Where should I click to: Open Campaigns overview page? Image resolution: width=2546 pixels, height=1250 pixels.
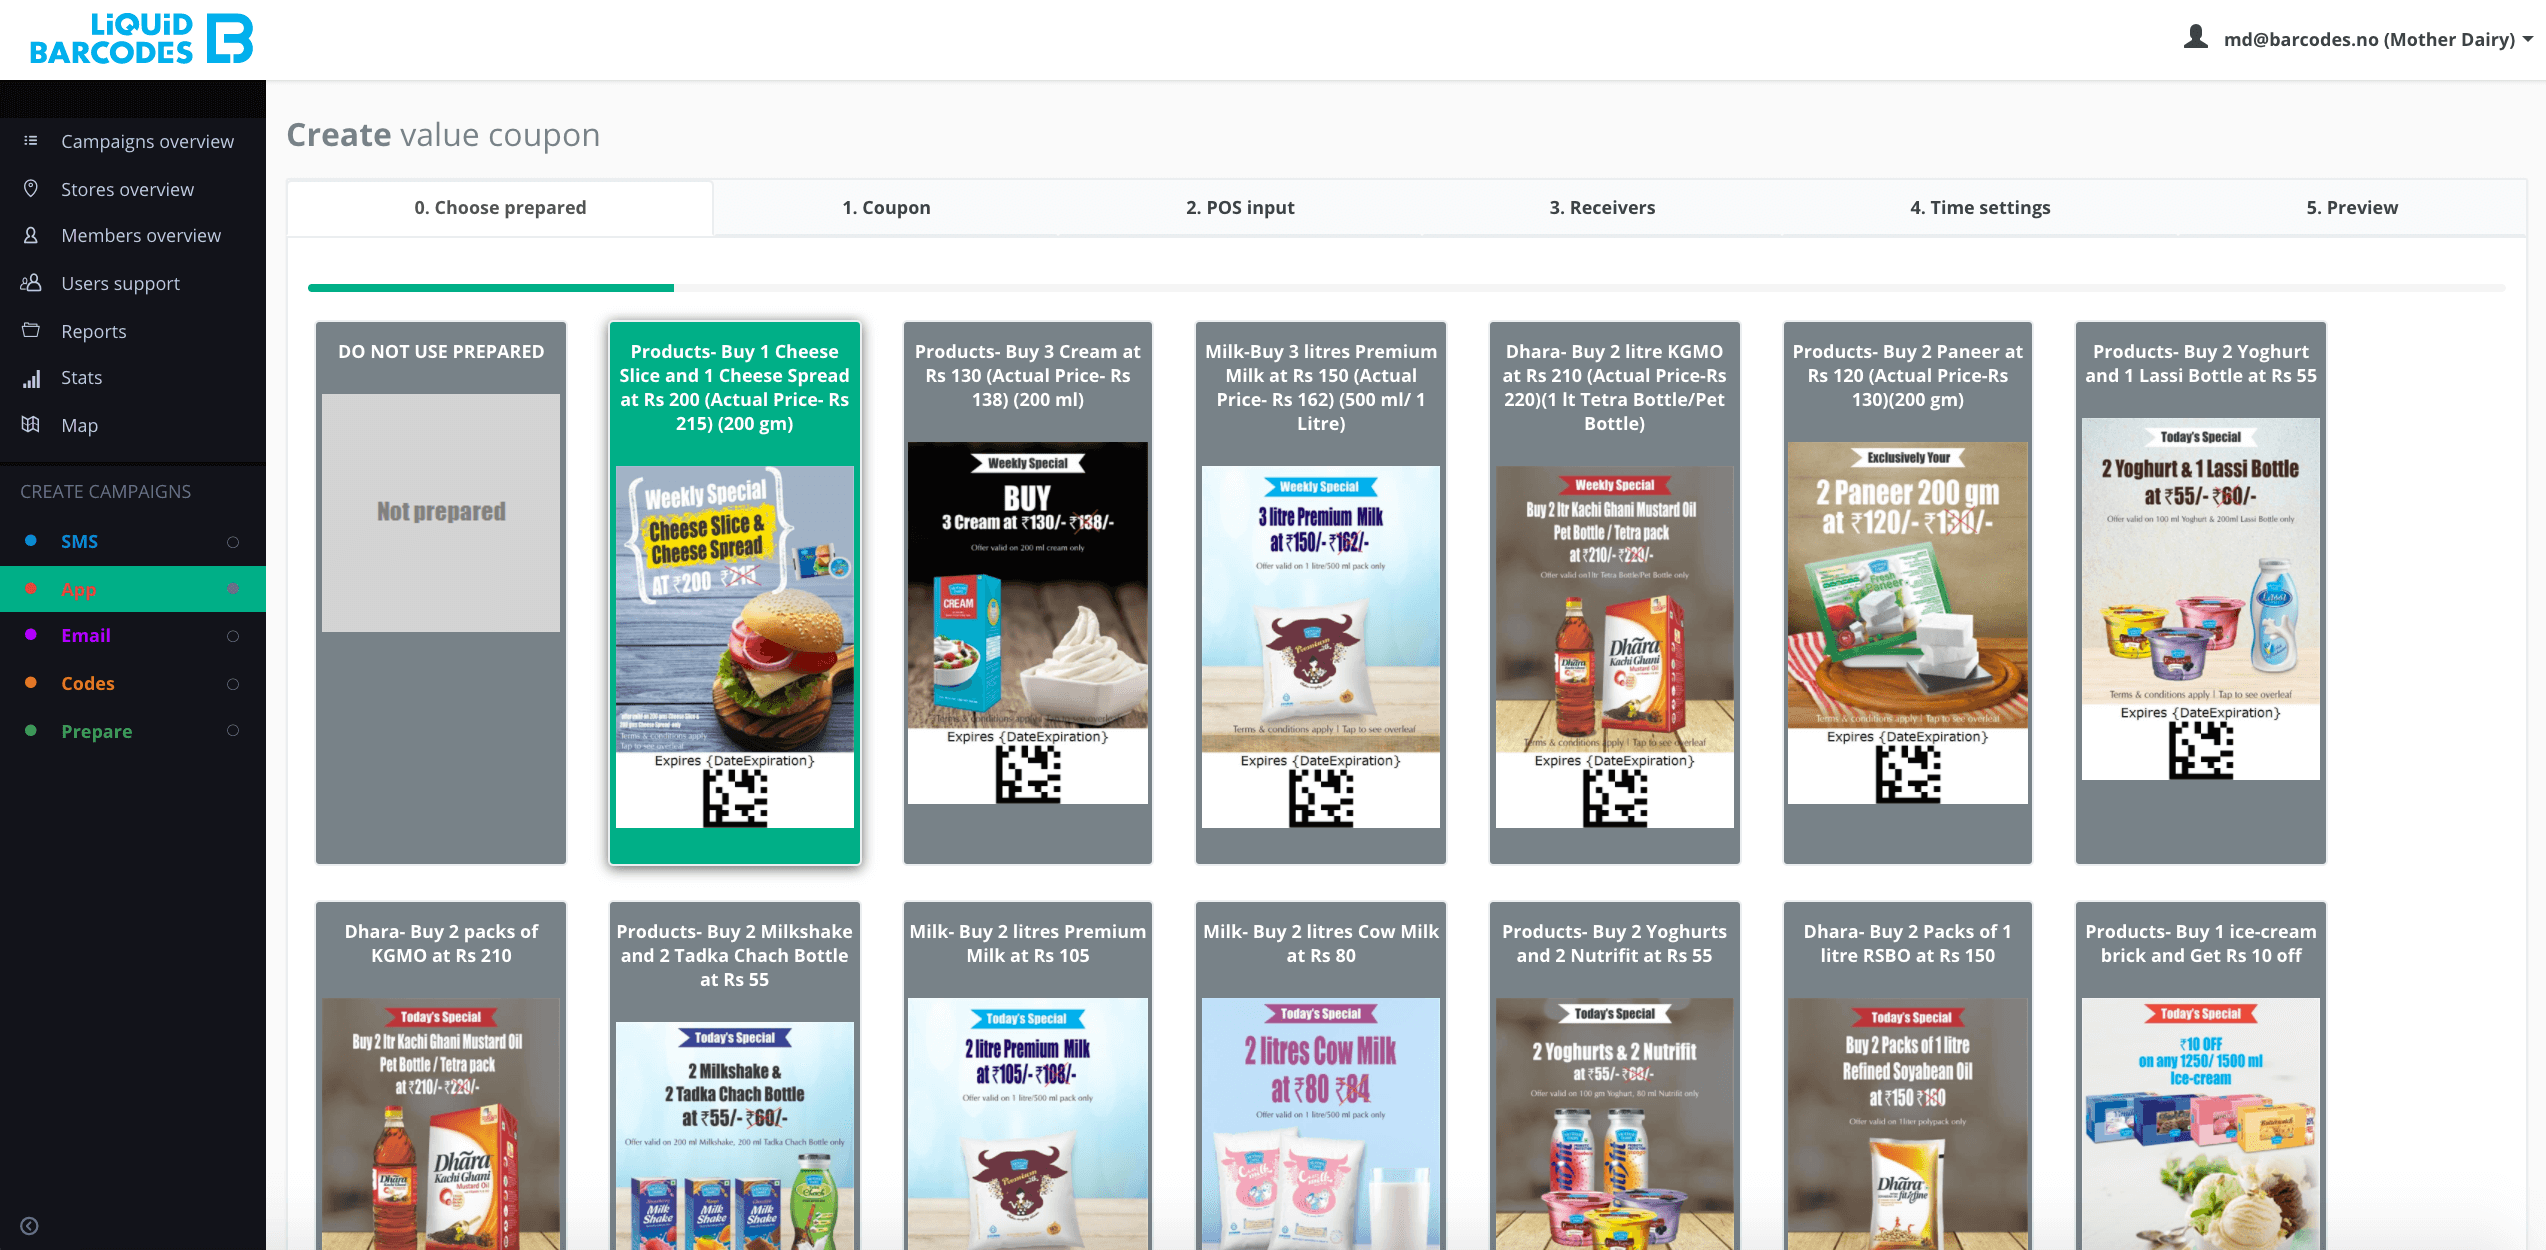pos(147,141)
